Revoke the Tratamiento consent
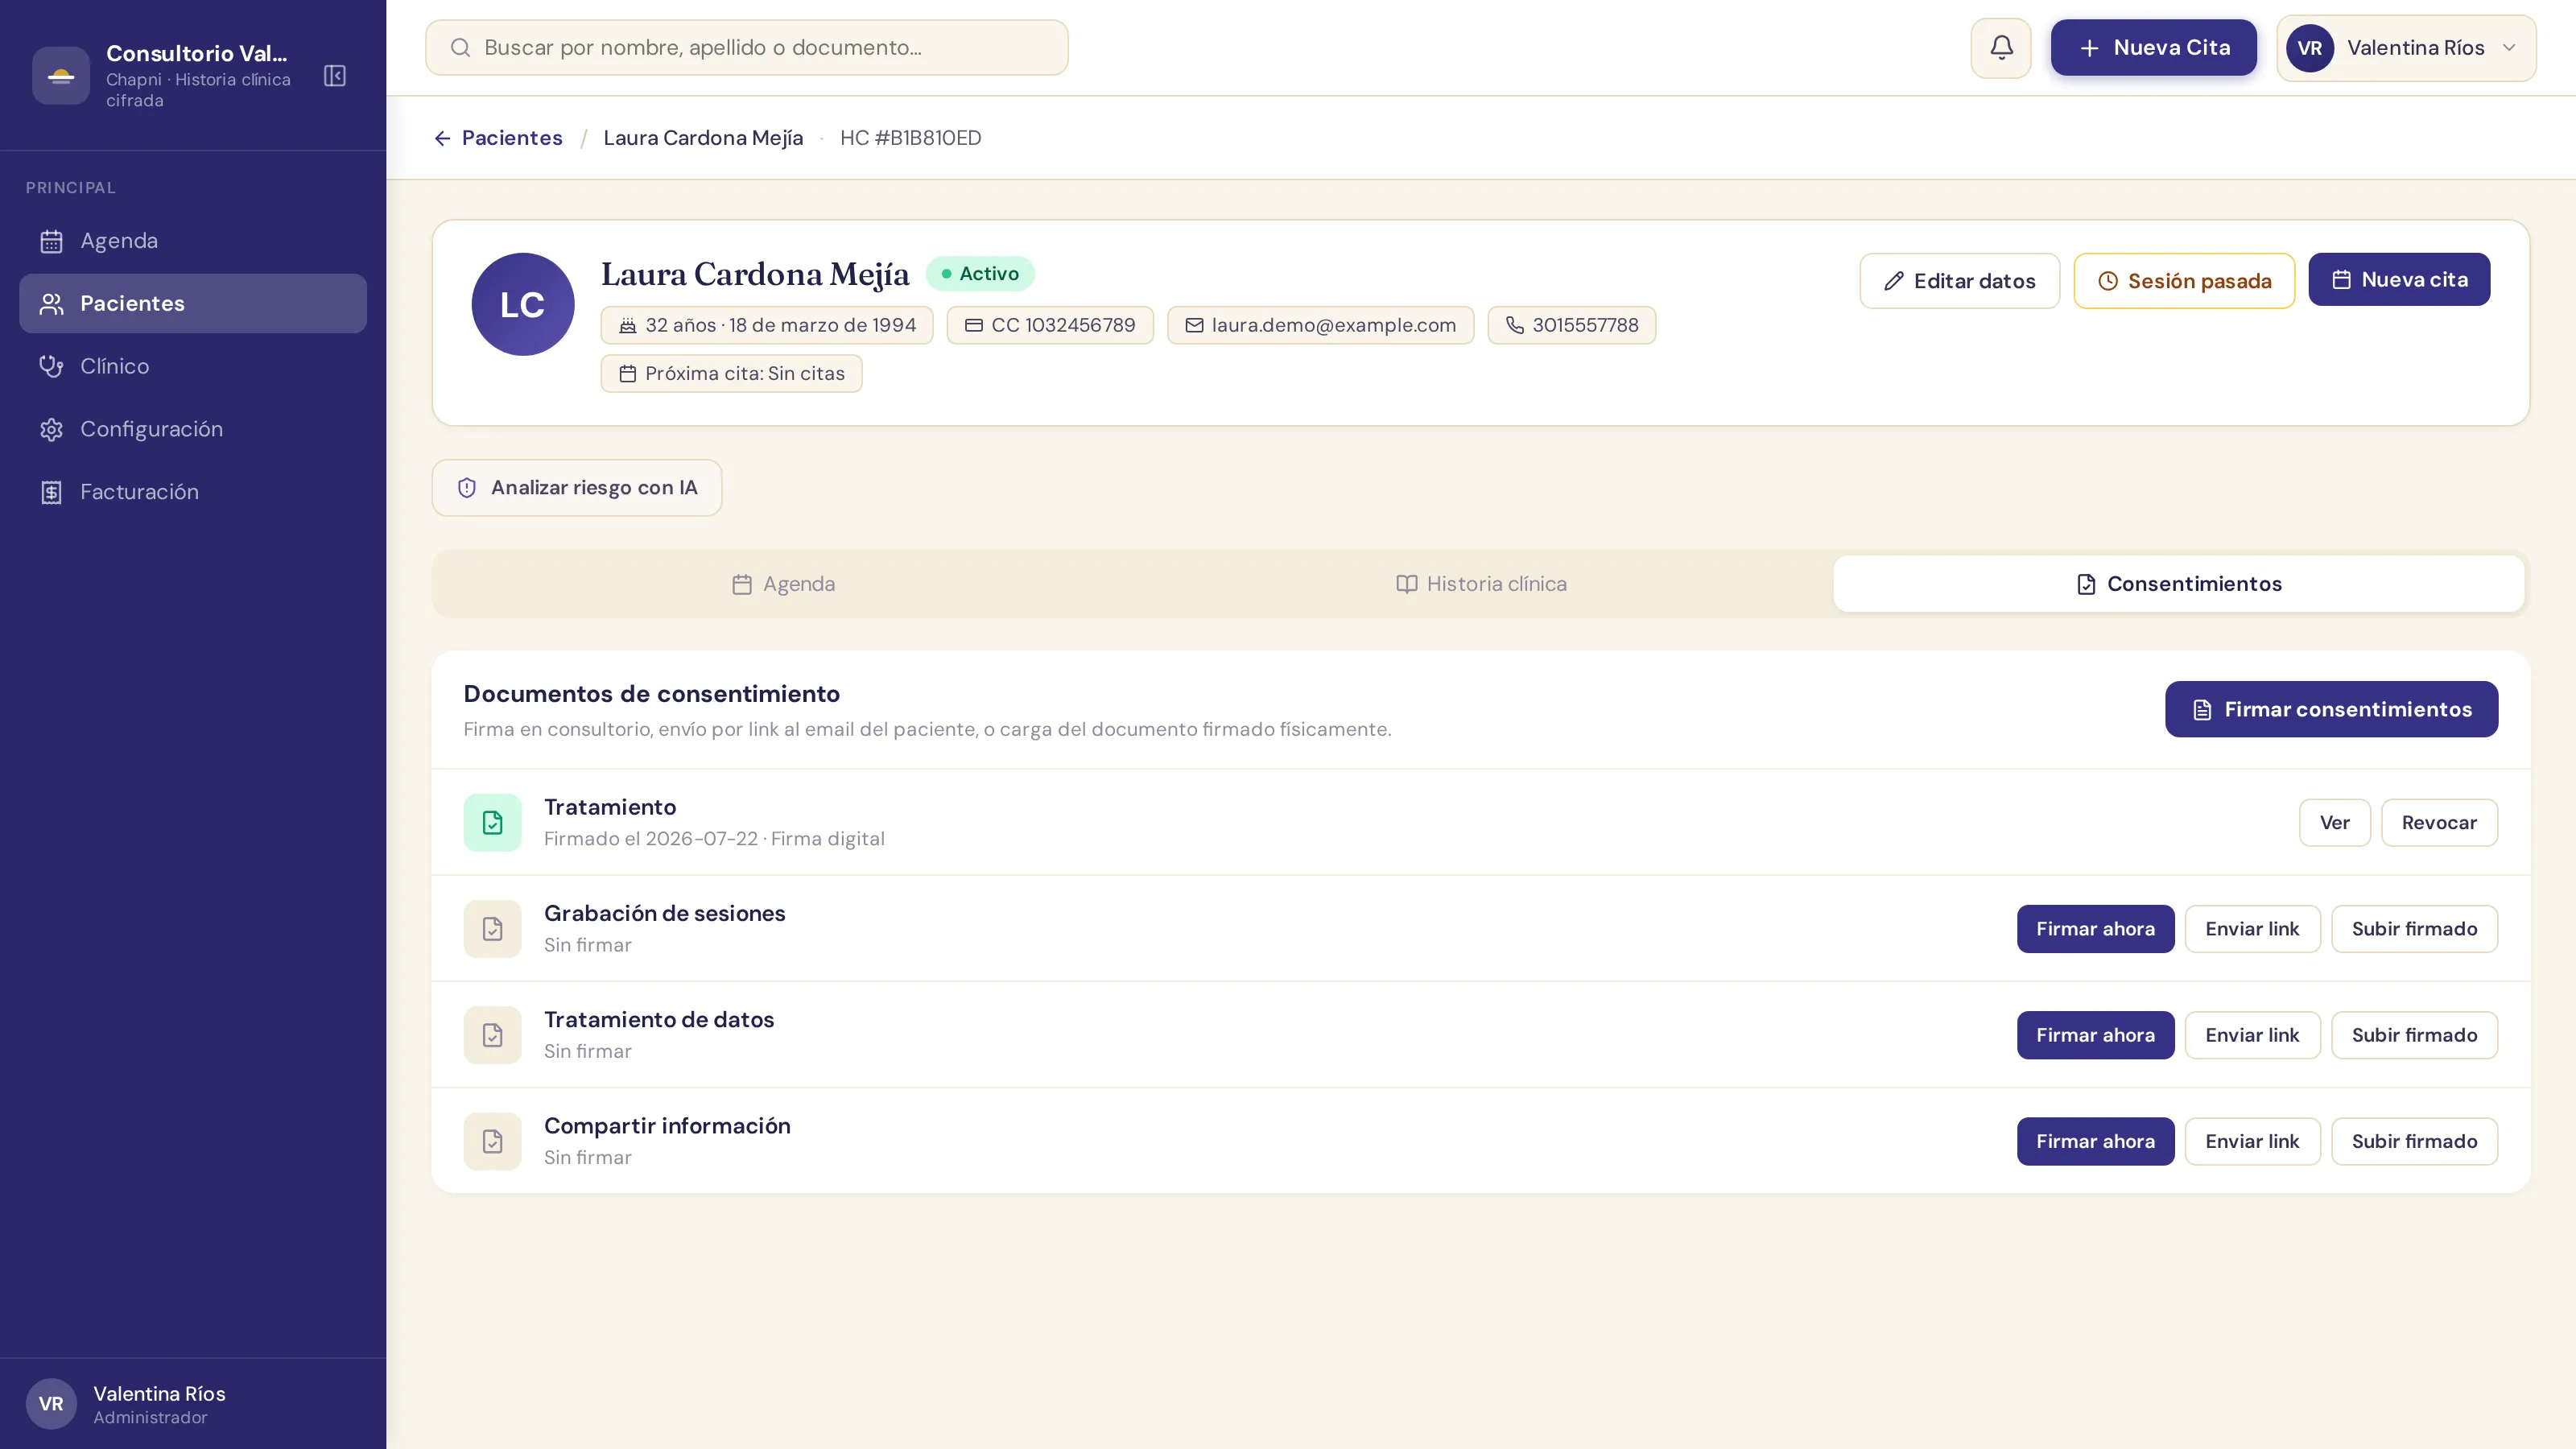This screenshot has height=1449, width=2576. click(x=2439, y=823)
